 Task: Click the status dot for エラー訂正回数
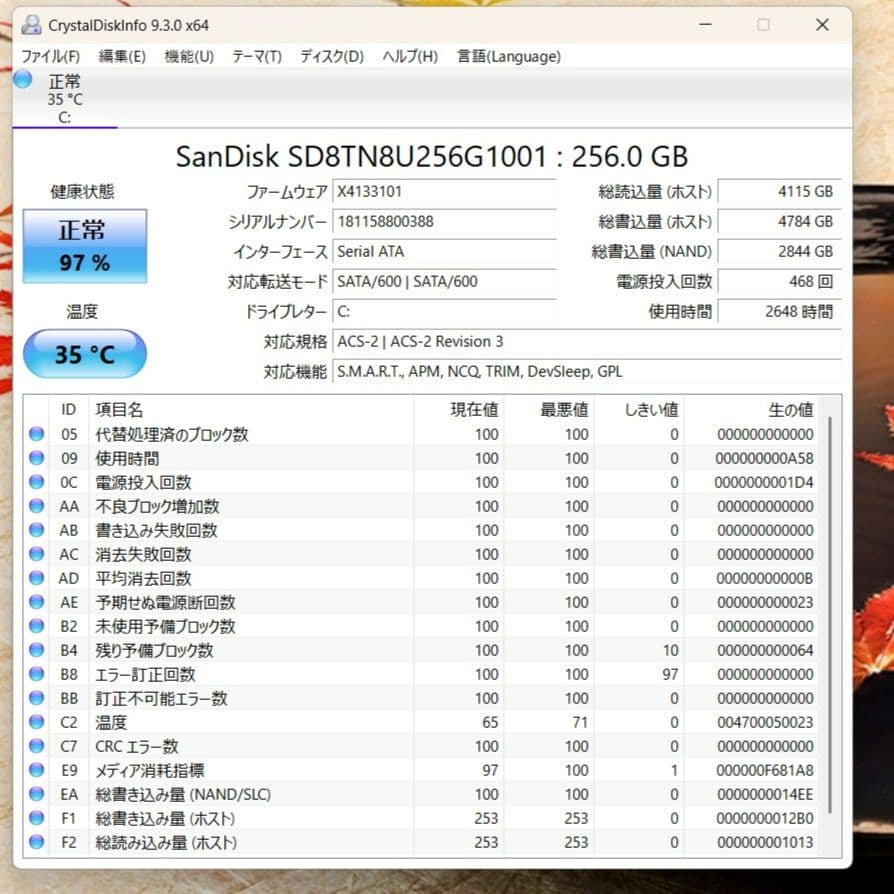[x=36, y=674]
